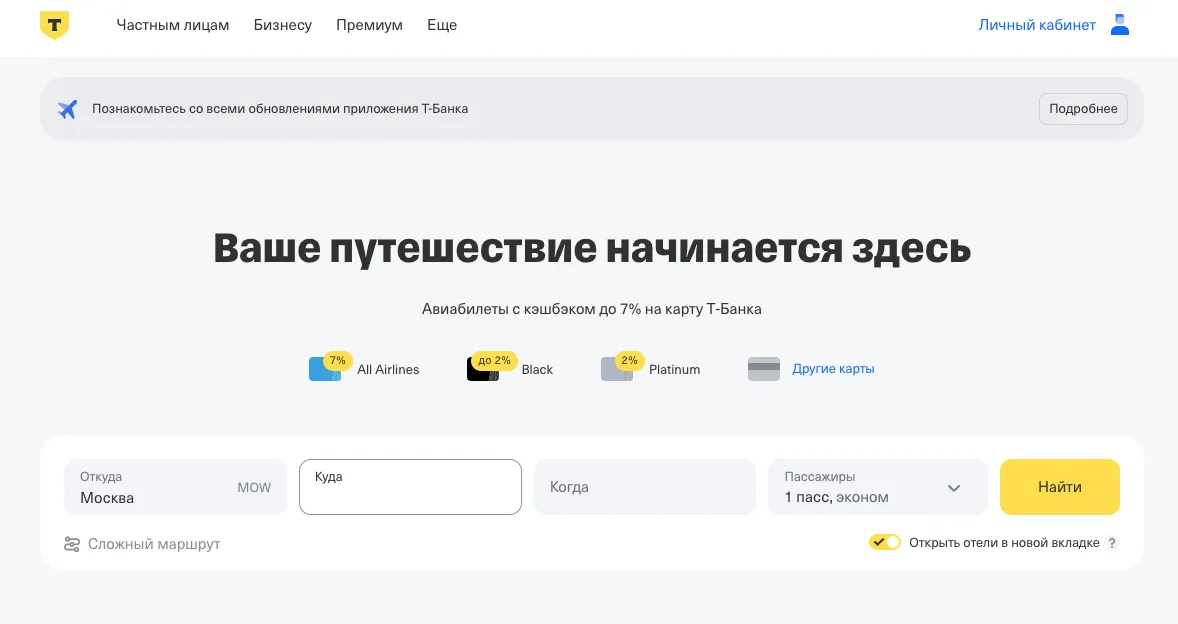
Task: Open the Частным лицам menu
Action: click(x=173, y=25)
